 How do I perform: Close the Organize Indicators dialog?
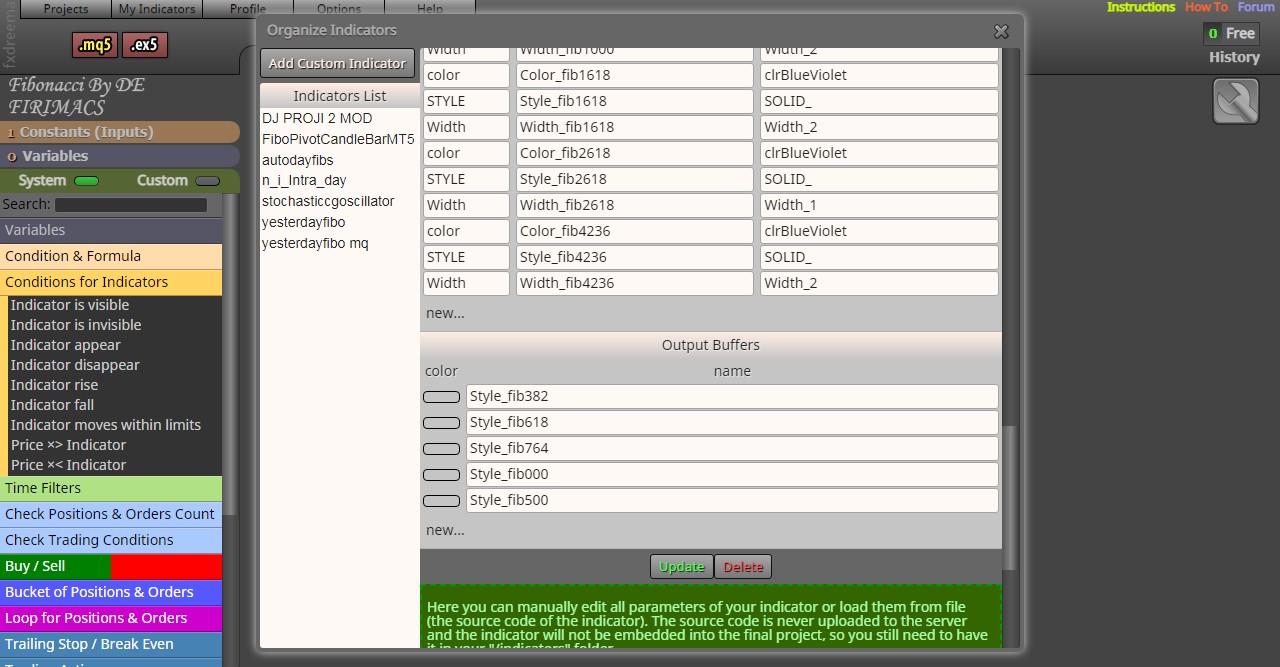[x=1001, y=31]
